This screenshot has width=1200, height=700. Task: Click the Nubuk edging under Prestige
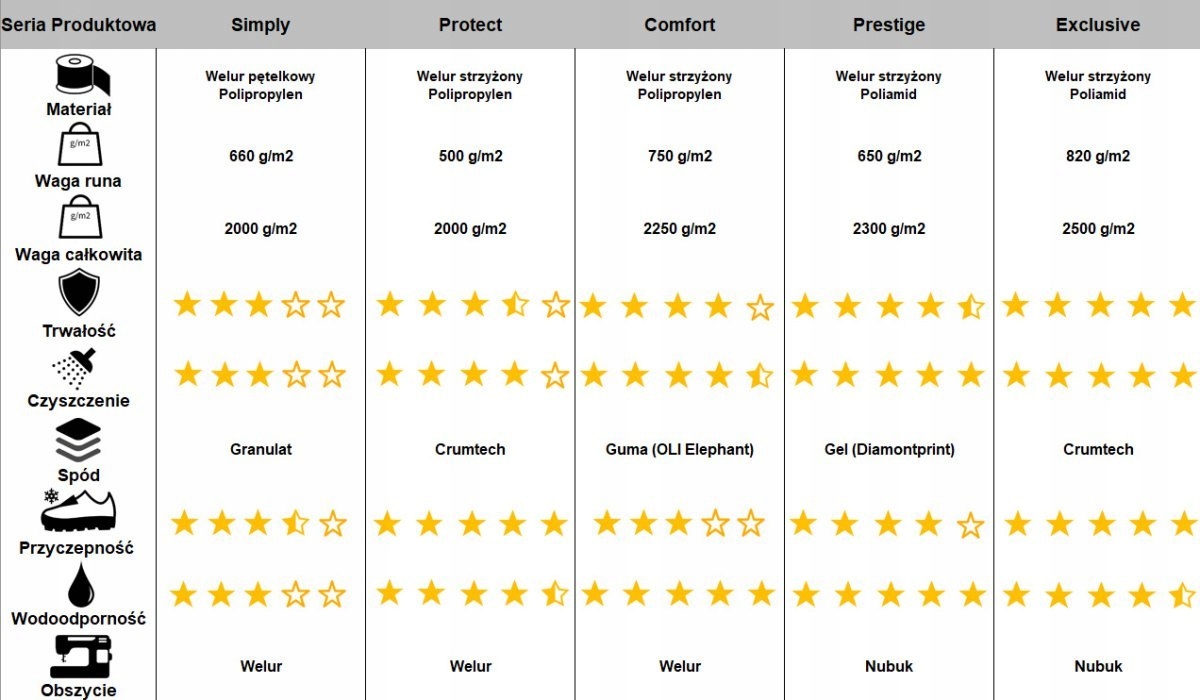[889, 666]
